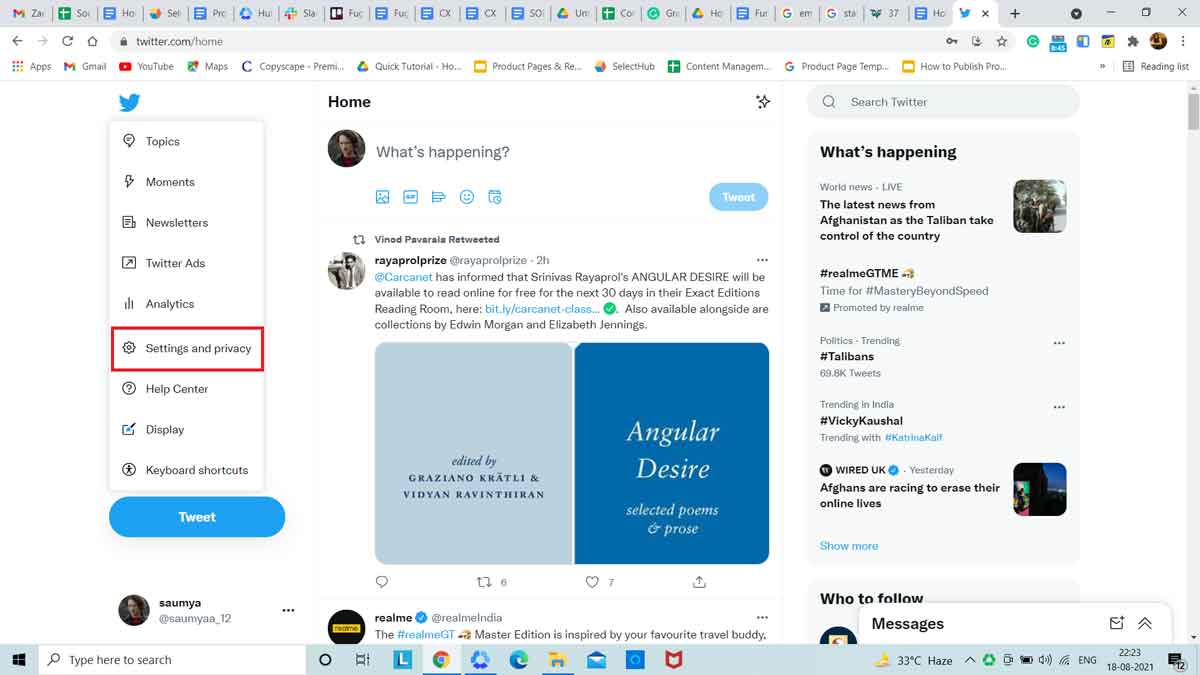Click the Show more trends link
Image resolution: width=1200 pixels, height=675 pixels.
coord(848,545)
